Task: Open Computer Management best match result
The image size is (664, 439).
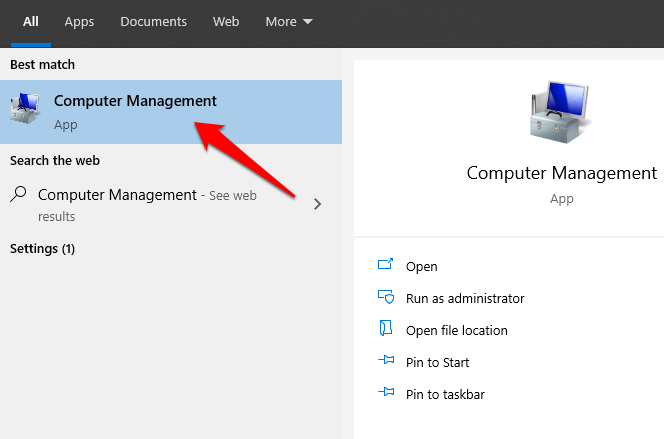Action: [x=171, y=112]
